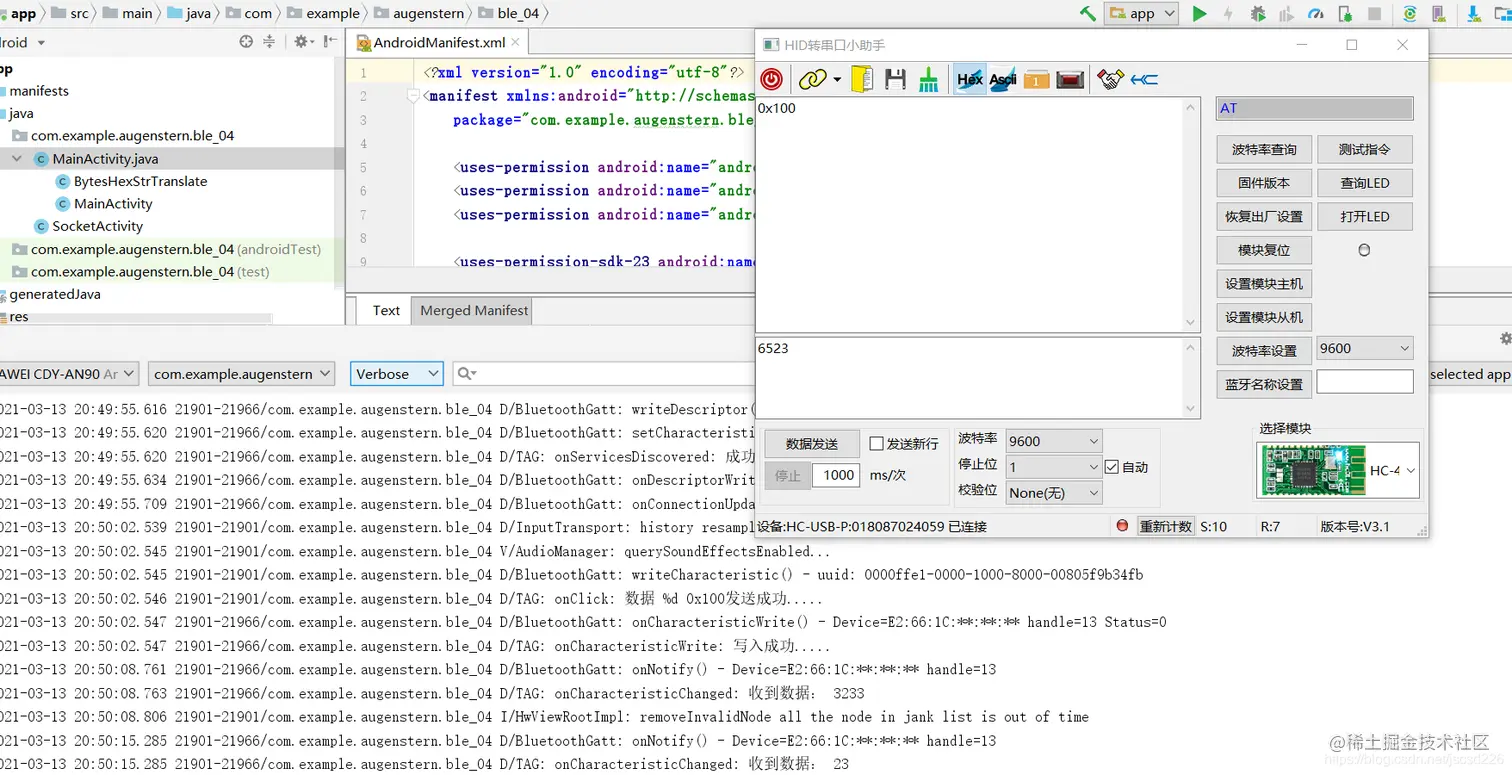The width and height of the screenshot is (1512, 775).
Task: Toggle Ascii display mode in HID toolbar
Action: pos(1003,79)
